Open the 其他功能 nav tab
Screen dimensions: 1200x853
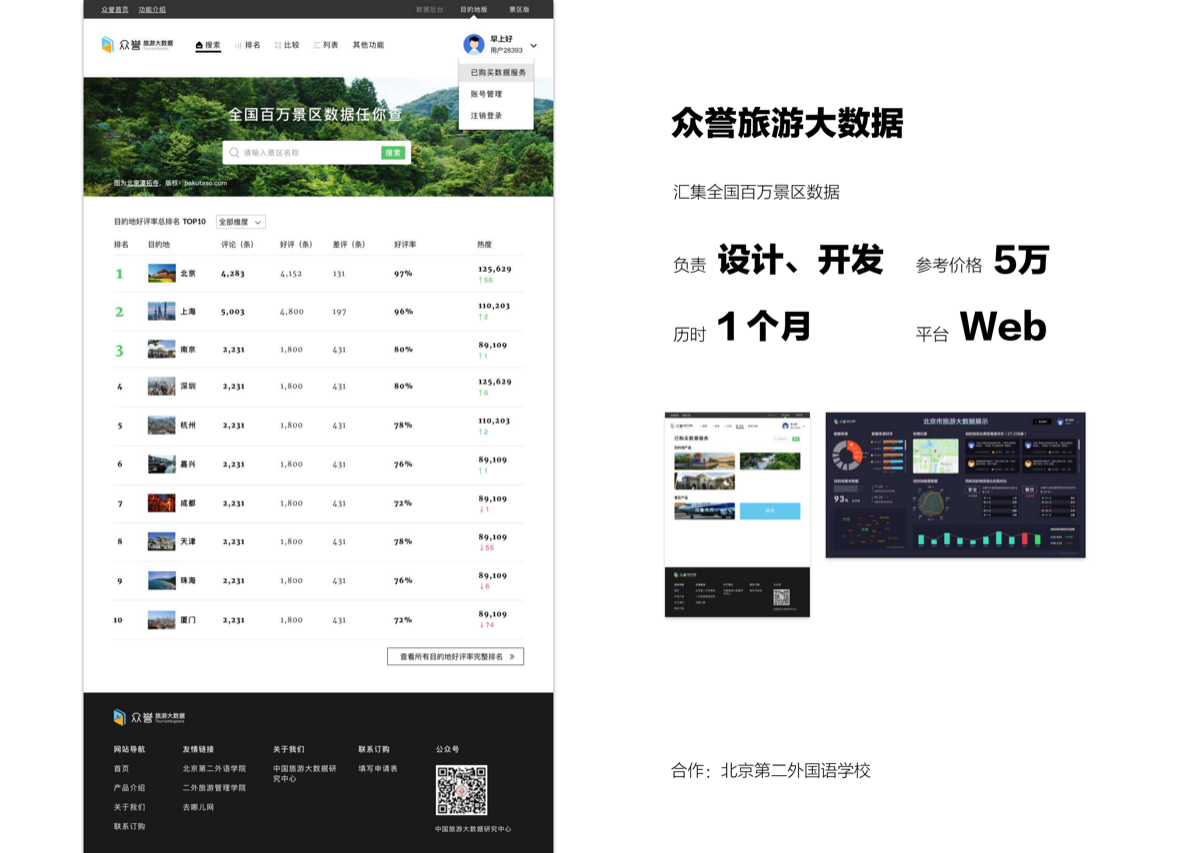pyautogui.click(x=368, y=45)
